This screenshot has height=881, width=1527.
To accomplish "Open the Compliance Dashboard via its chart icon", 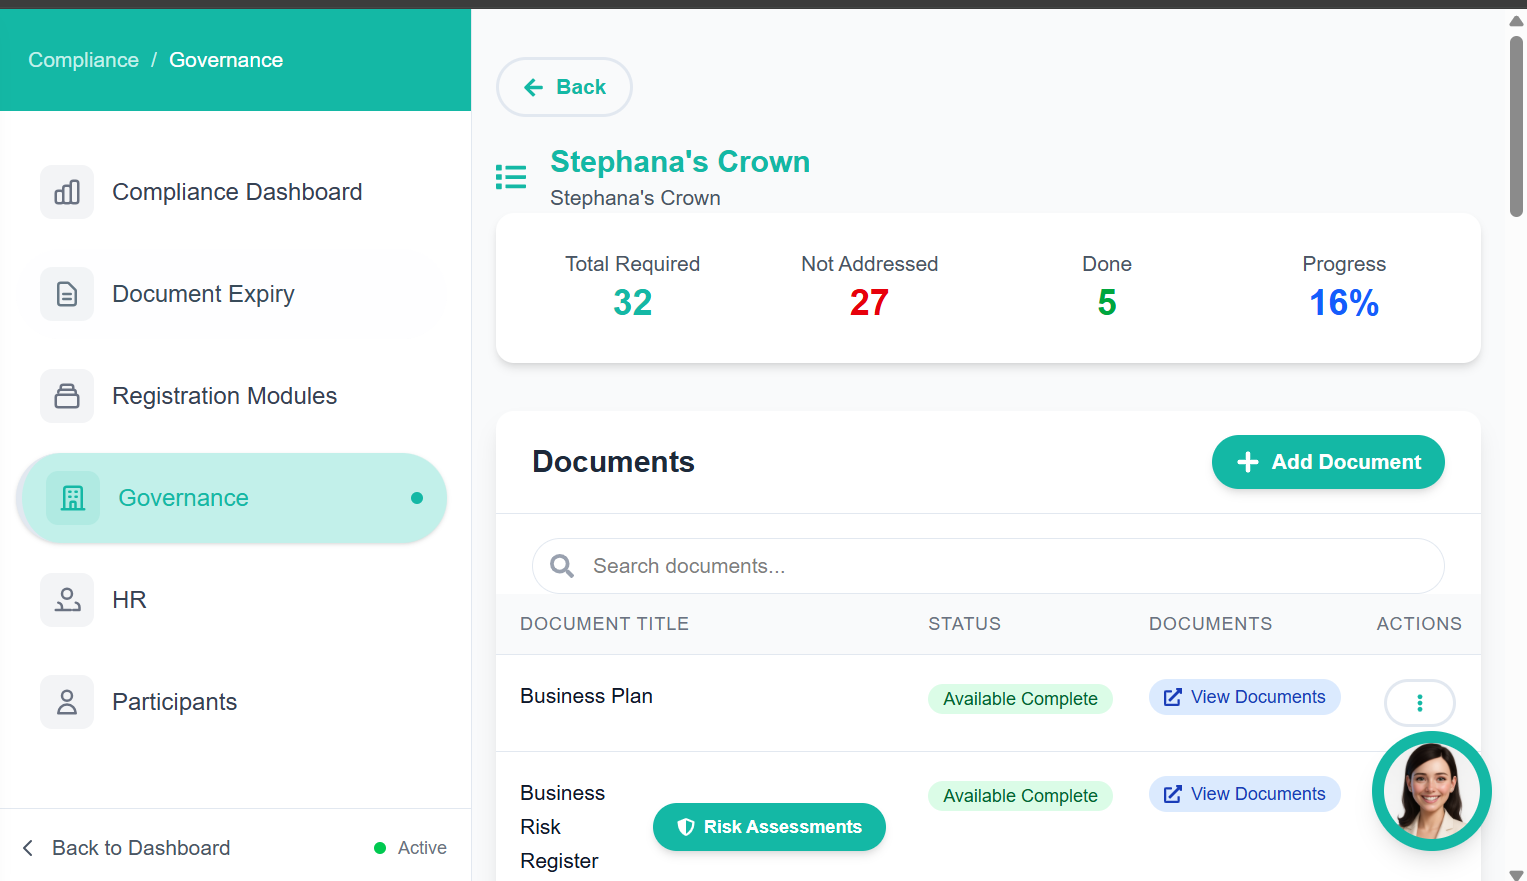I will pos(66,192).
